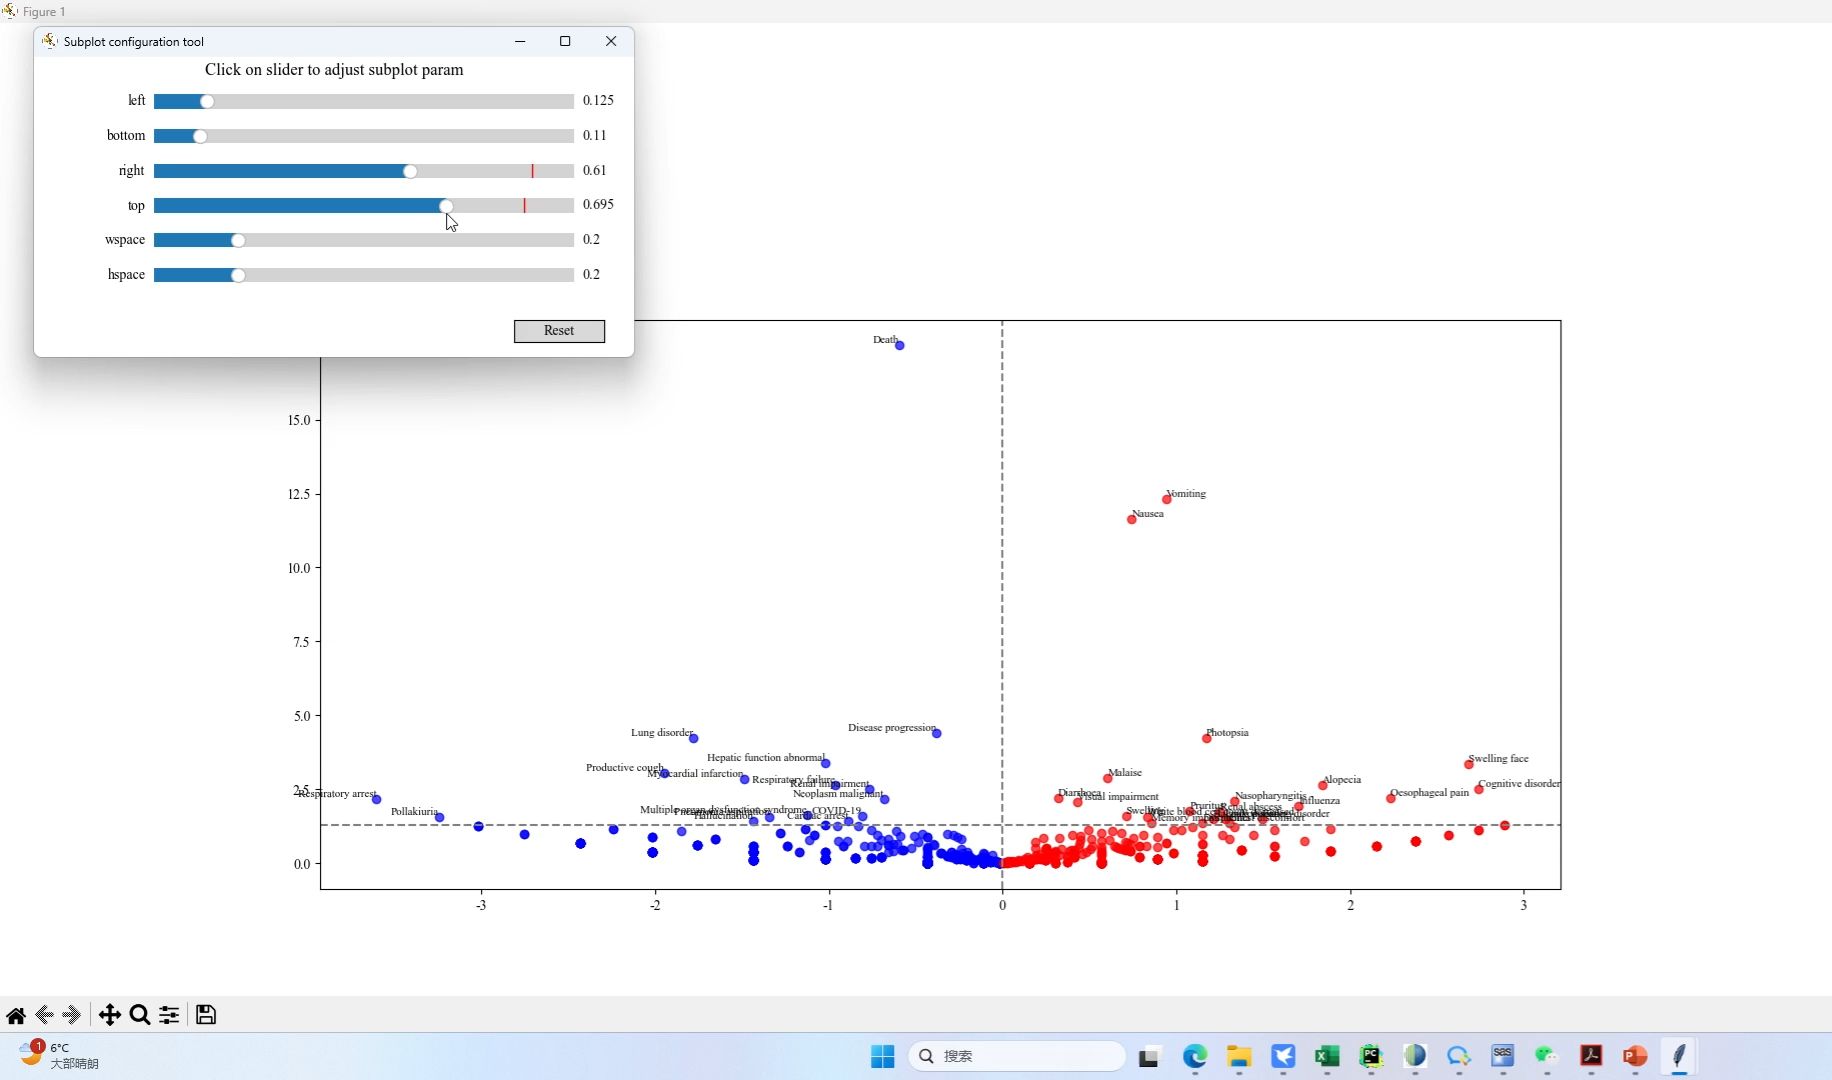Click the 'Disease progression' label
1832x1080 pixels.
click(x=892, y=727)
